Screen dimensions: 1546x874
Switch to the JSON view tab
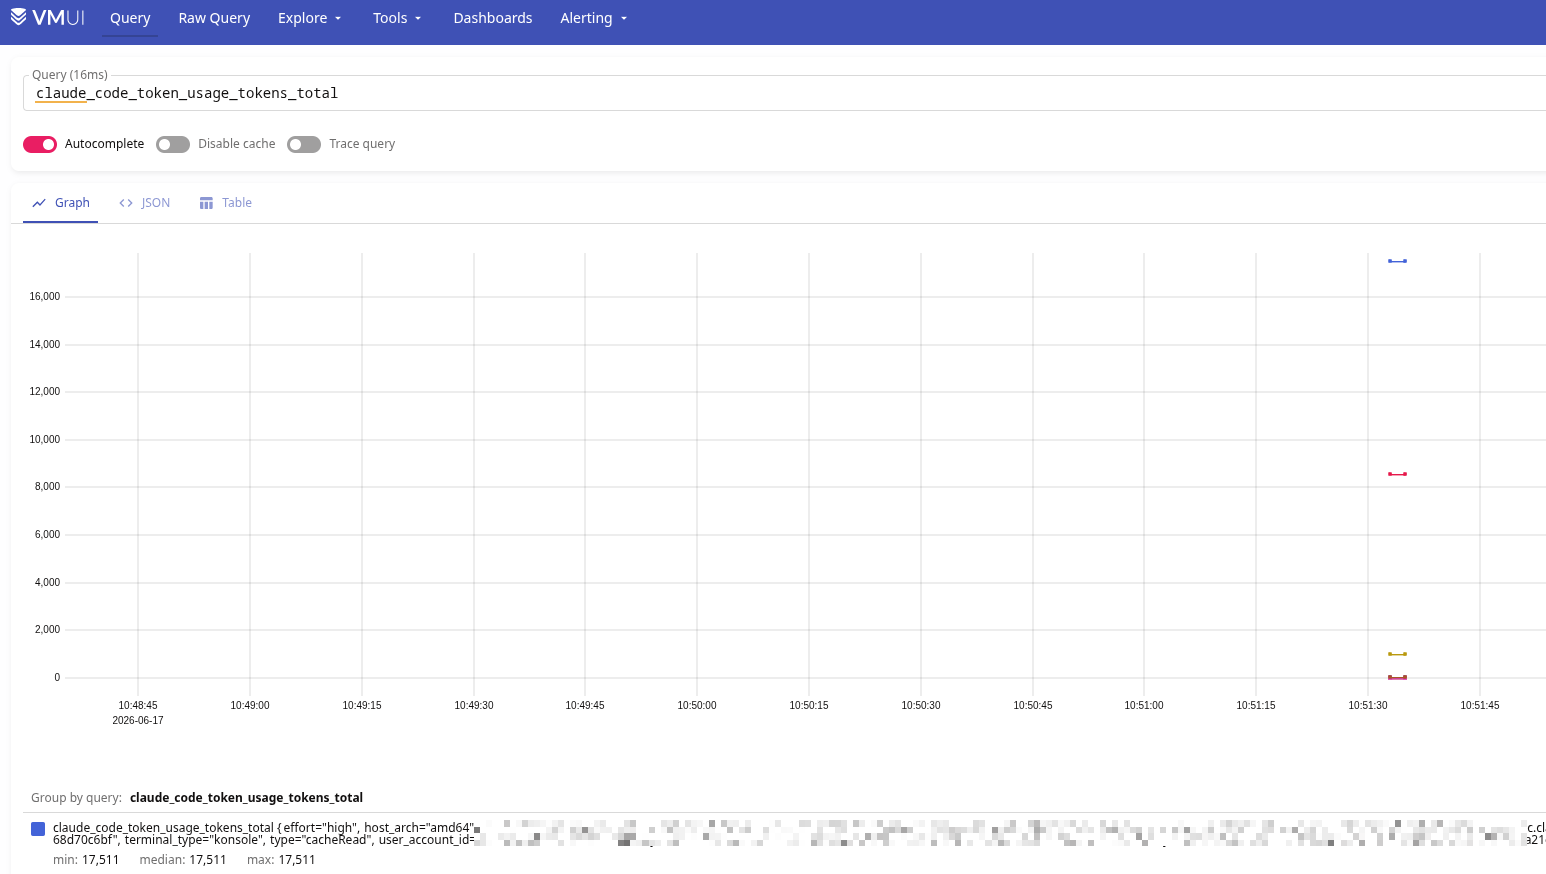145,203
